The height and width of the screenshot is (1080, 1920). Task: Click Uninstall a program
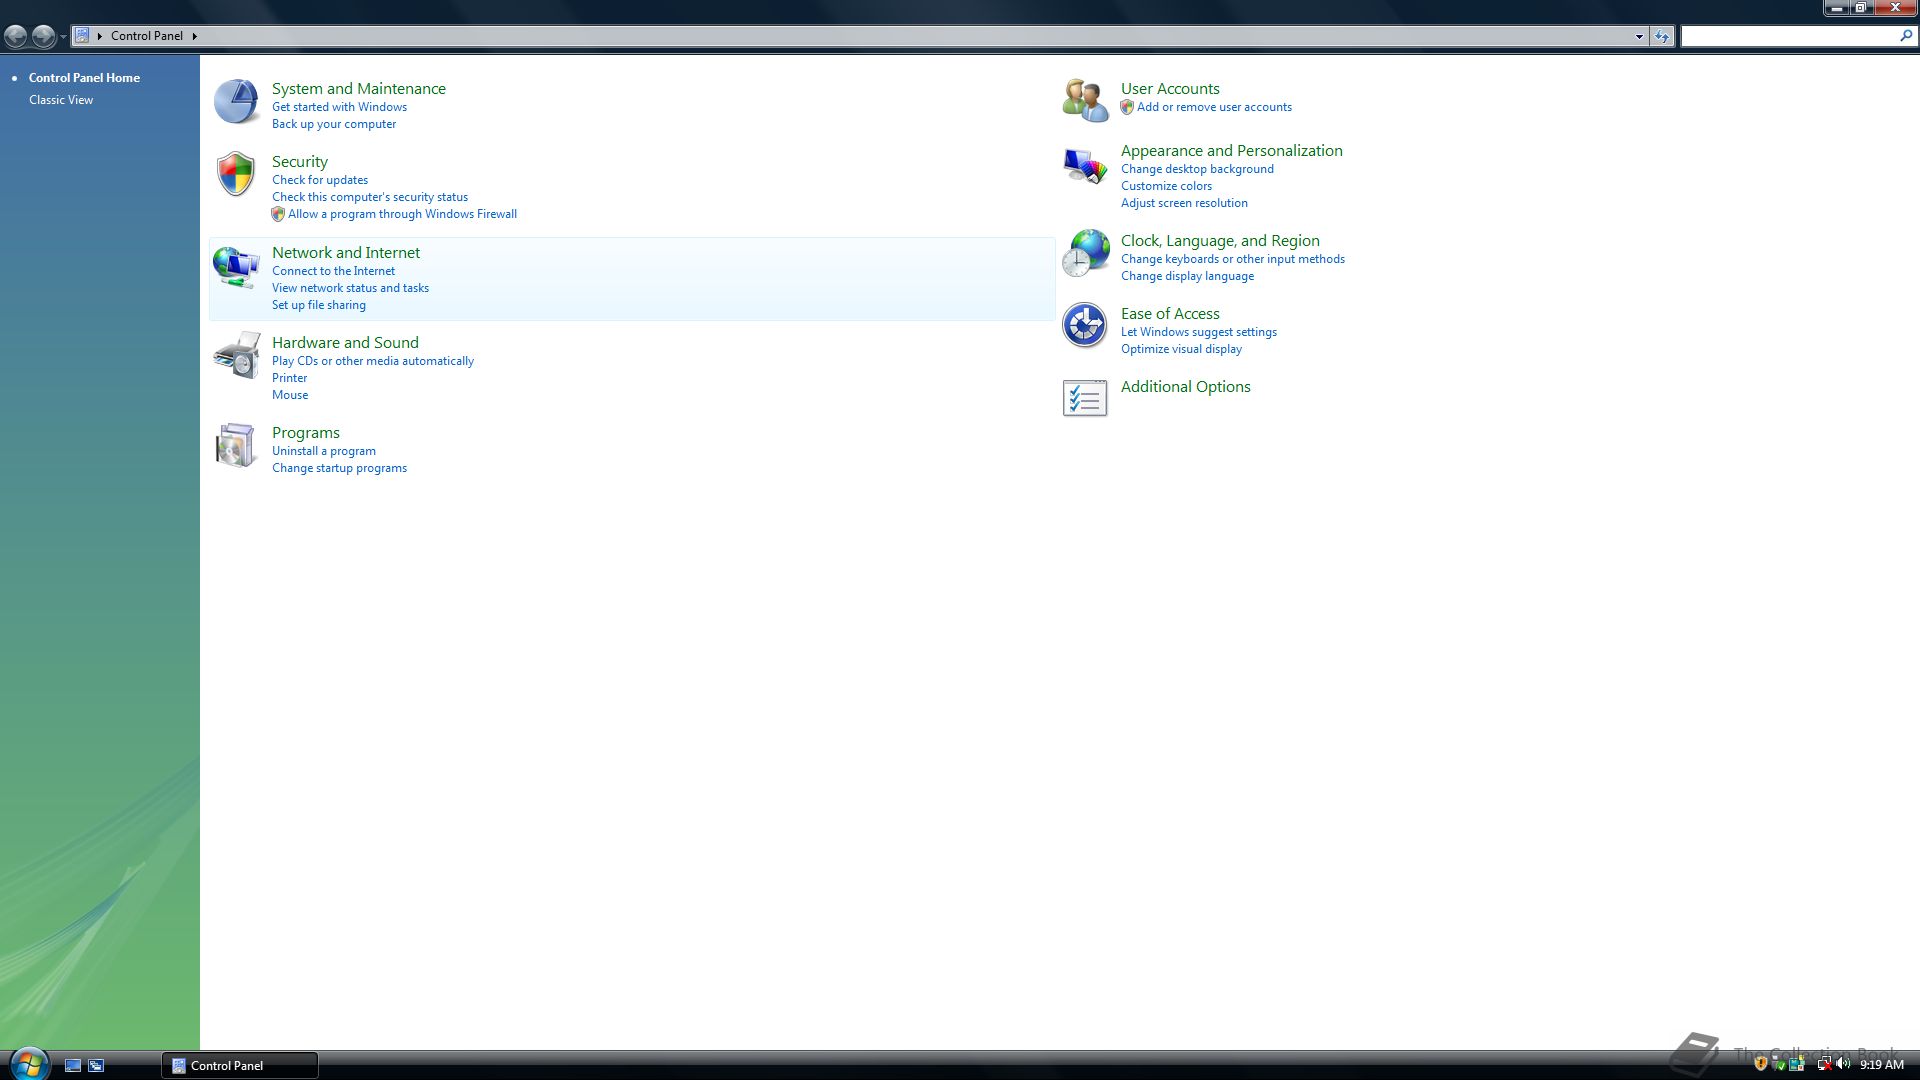(x=324, y=451)
